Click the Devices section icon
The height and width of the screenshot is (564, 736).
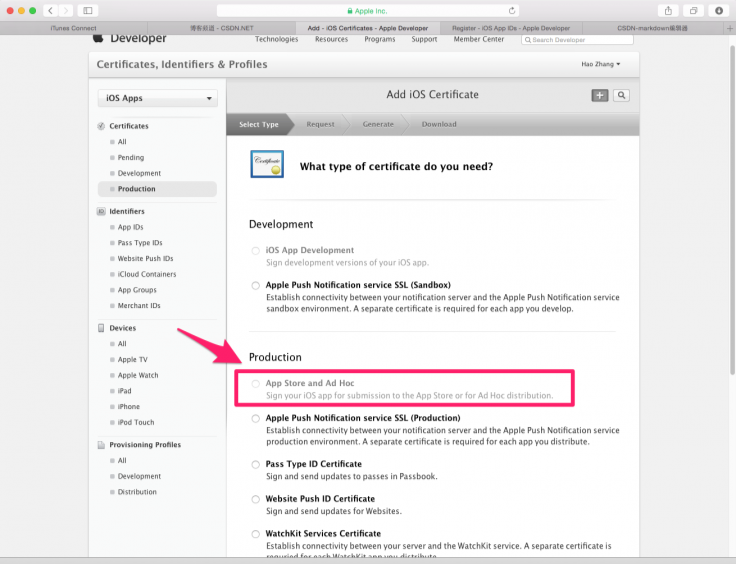[x=101, y=328]
